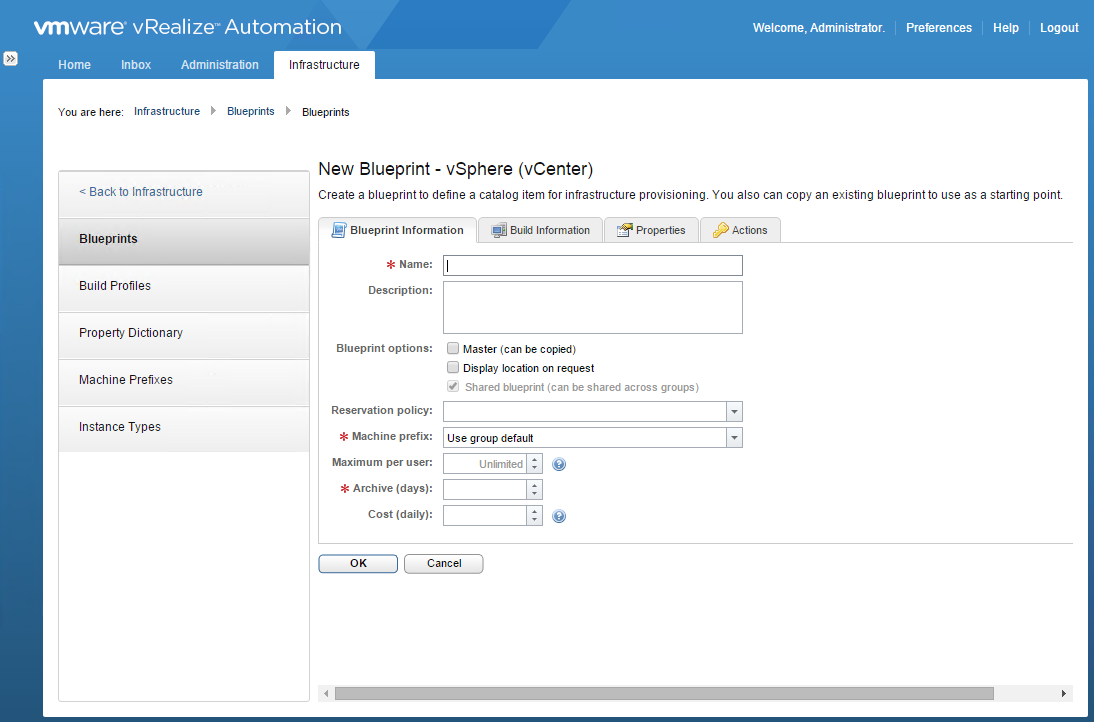Click the horizontal scrollbar thumb
Viewport: 1094px width, 722px height.
point(664,693)
